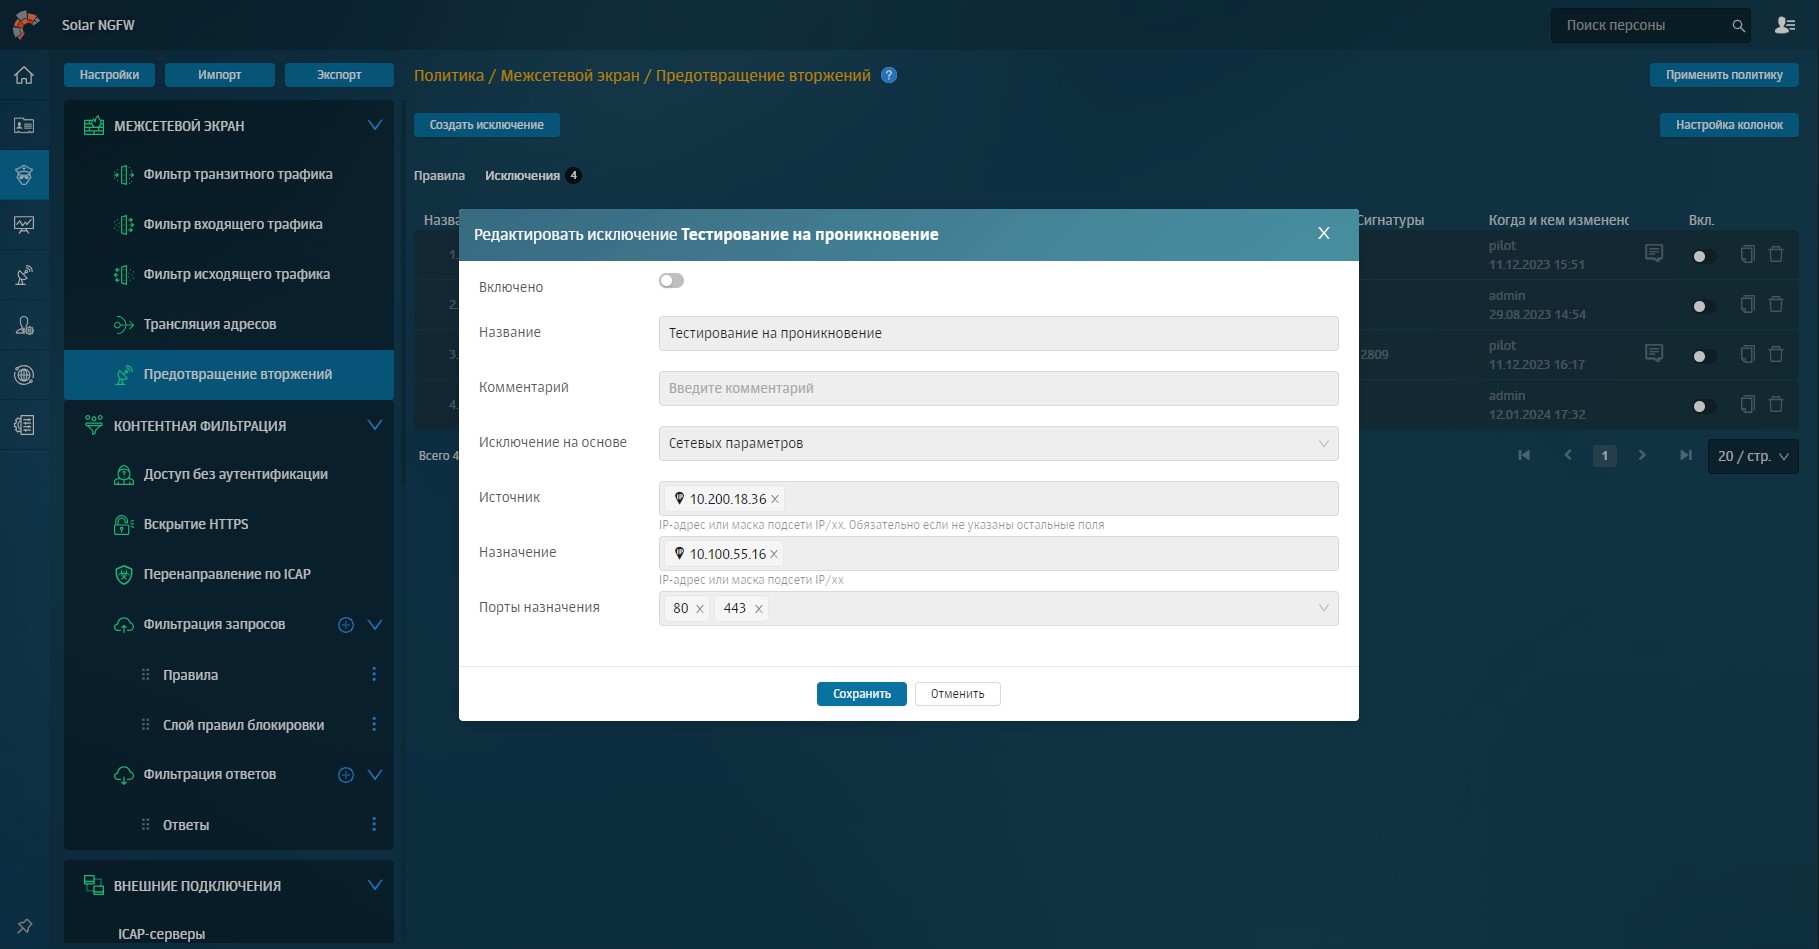Click the satellite dish icon in the left rail
The width and height of the screenshot is (1819, 949).
(24, 275)
